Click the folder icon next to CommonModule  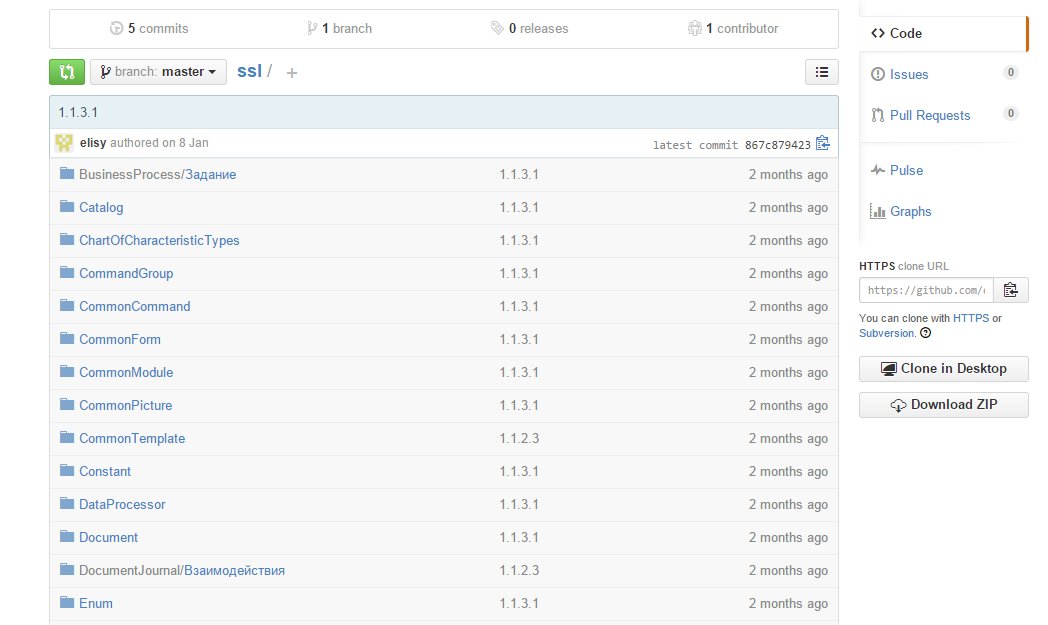click(x=67, y=371)
